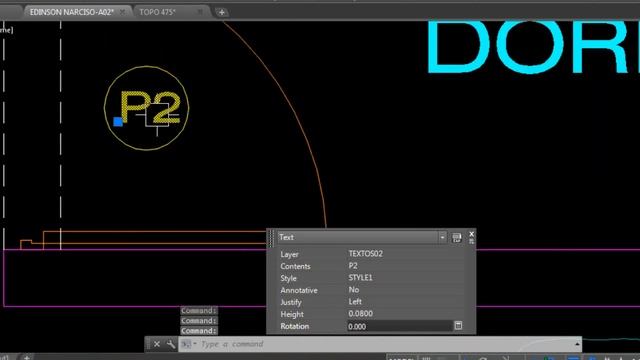Open the recent commands dropdown
This screenshot has height=360, width=640.
coord(188,344)
